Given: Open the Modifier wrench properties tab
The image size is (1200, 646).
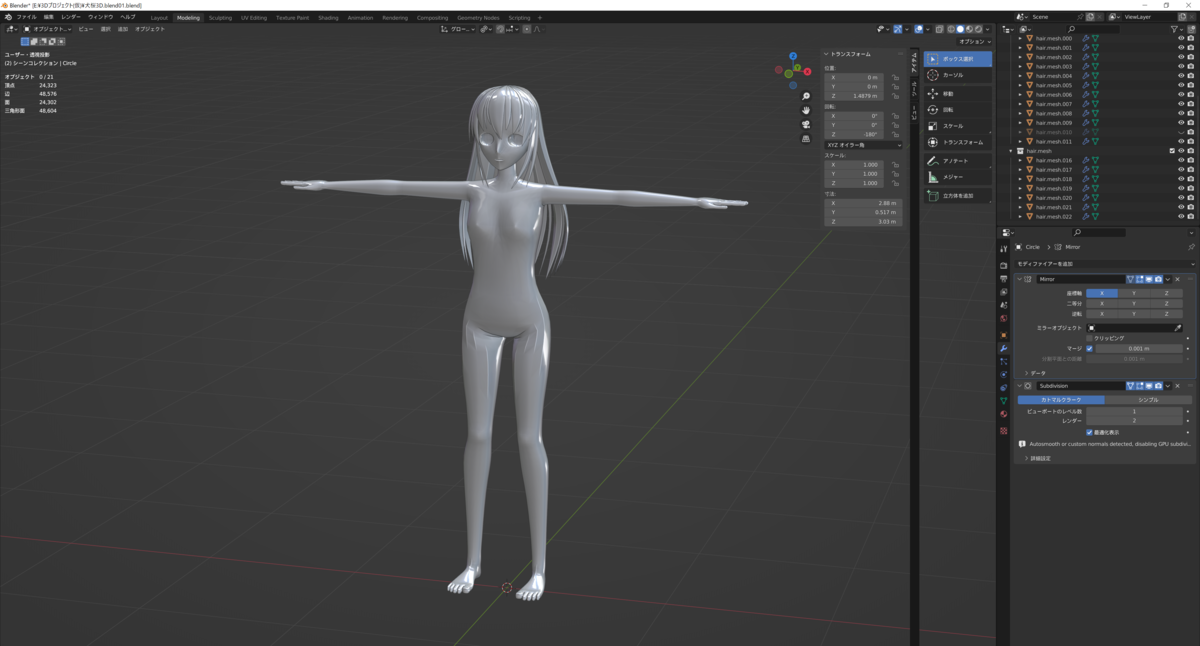Looking at the screenshot, I should click(1003, 348).
